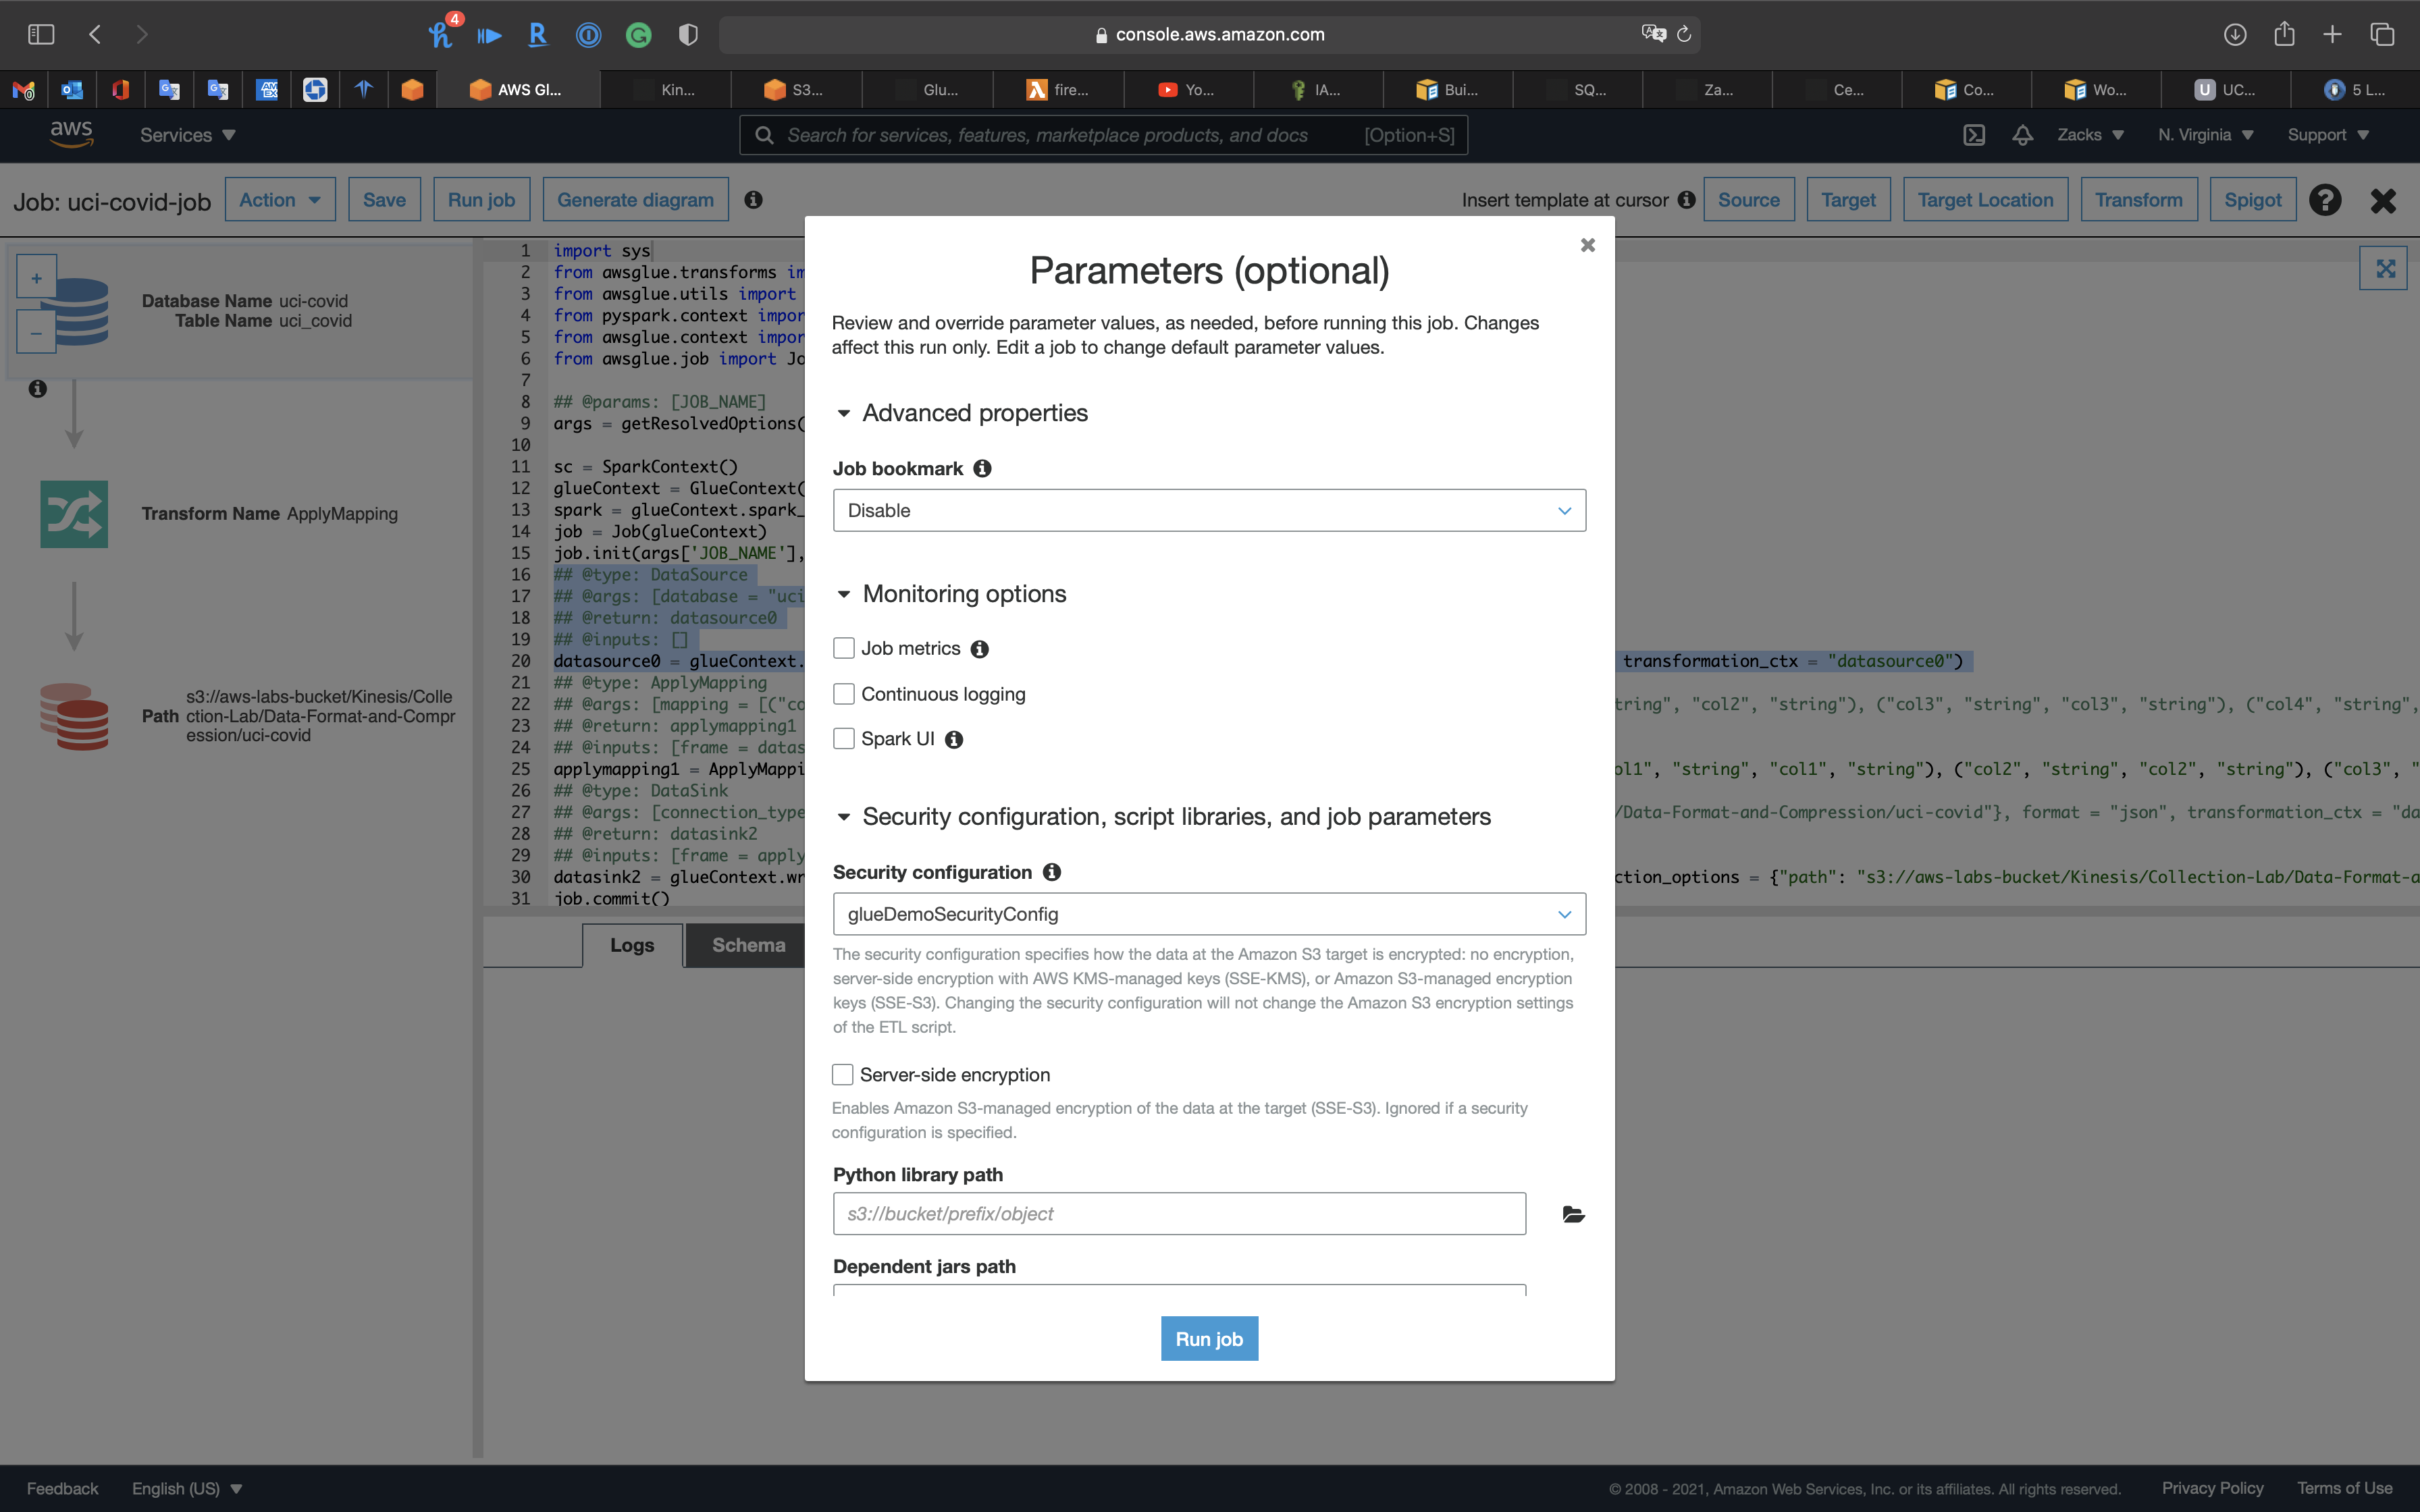
Task: Open the Security configuration dropdown
Action: click(1208, 914)
